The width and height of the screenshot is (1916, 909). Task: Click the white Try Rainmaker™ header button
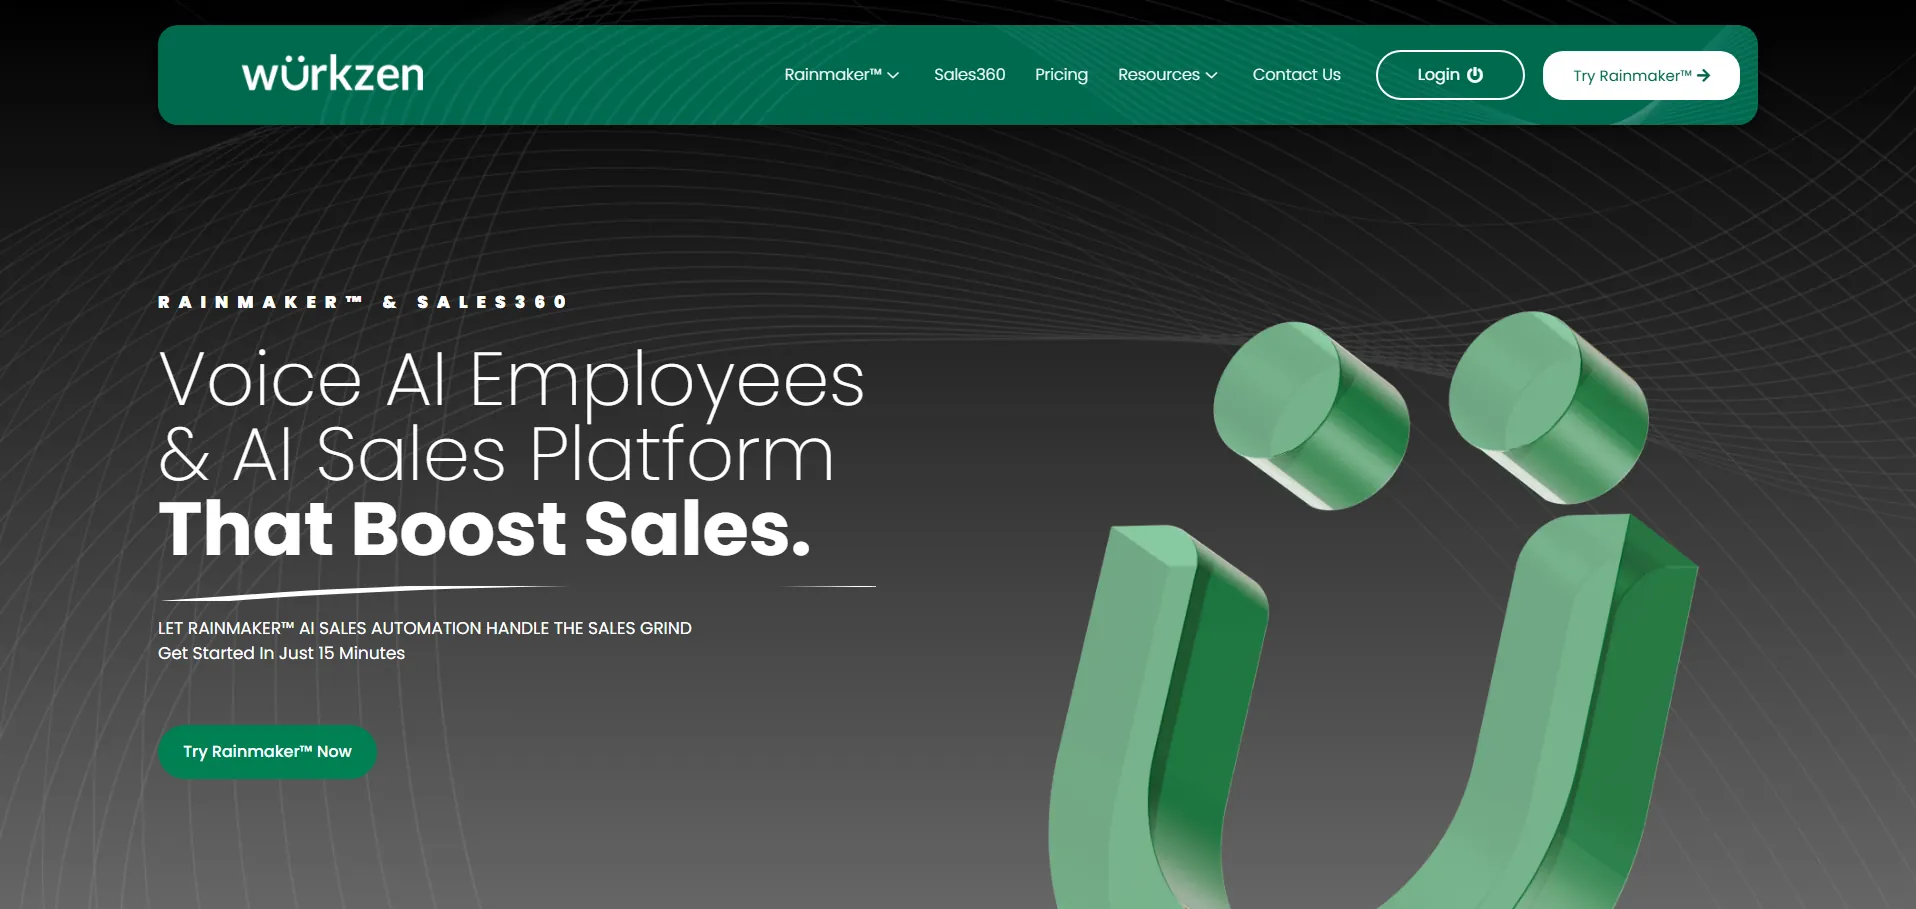click(1641, 75)
